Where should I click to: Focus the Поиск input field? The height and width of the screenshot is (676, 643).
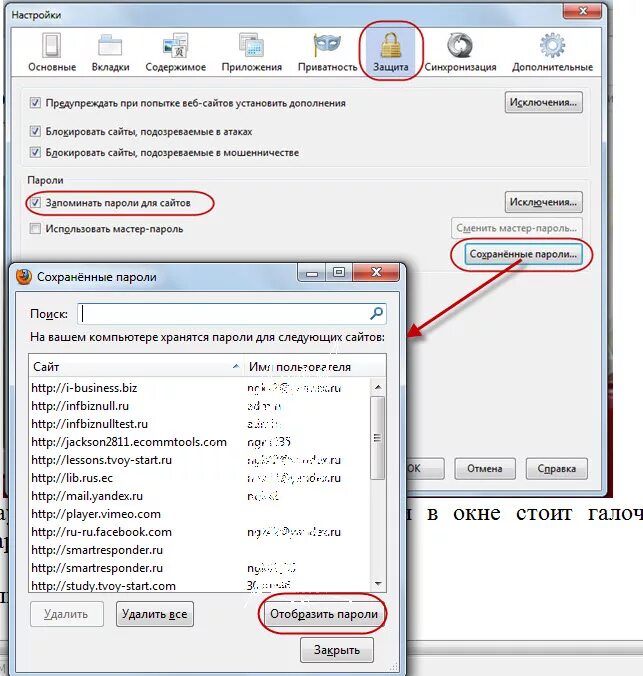click(x=232, y=313)
